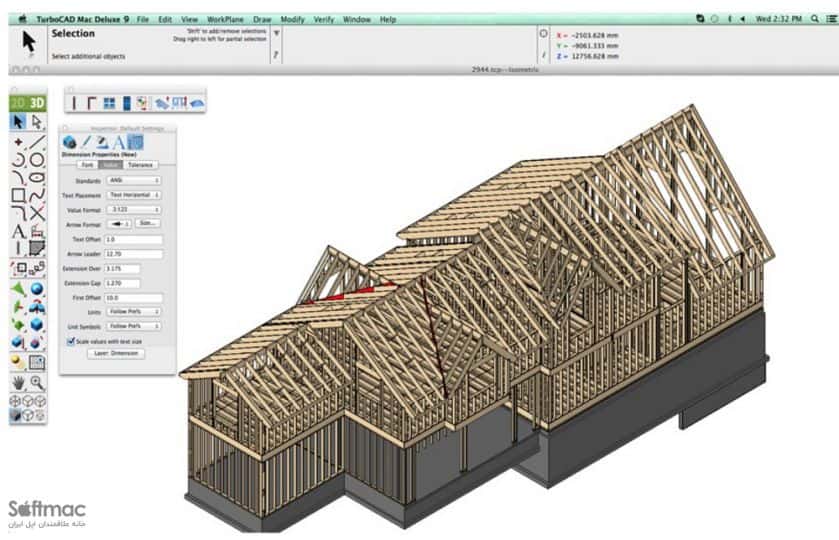839x540 pixels.
Task: Open the Help menu
Action: pos(388,19)
